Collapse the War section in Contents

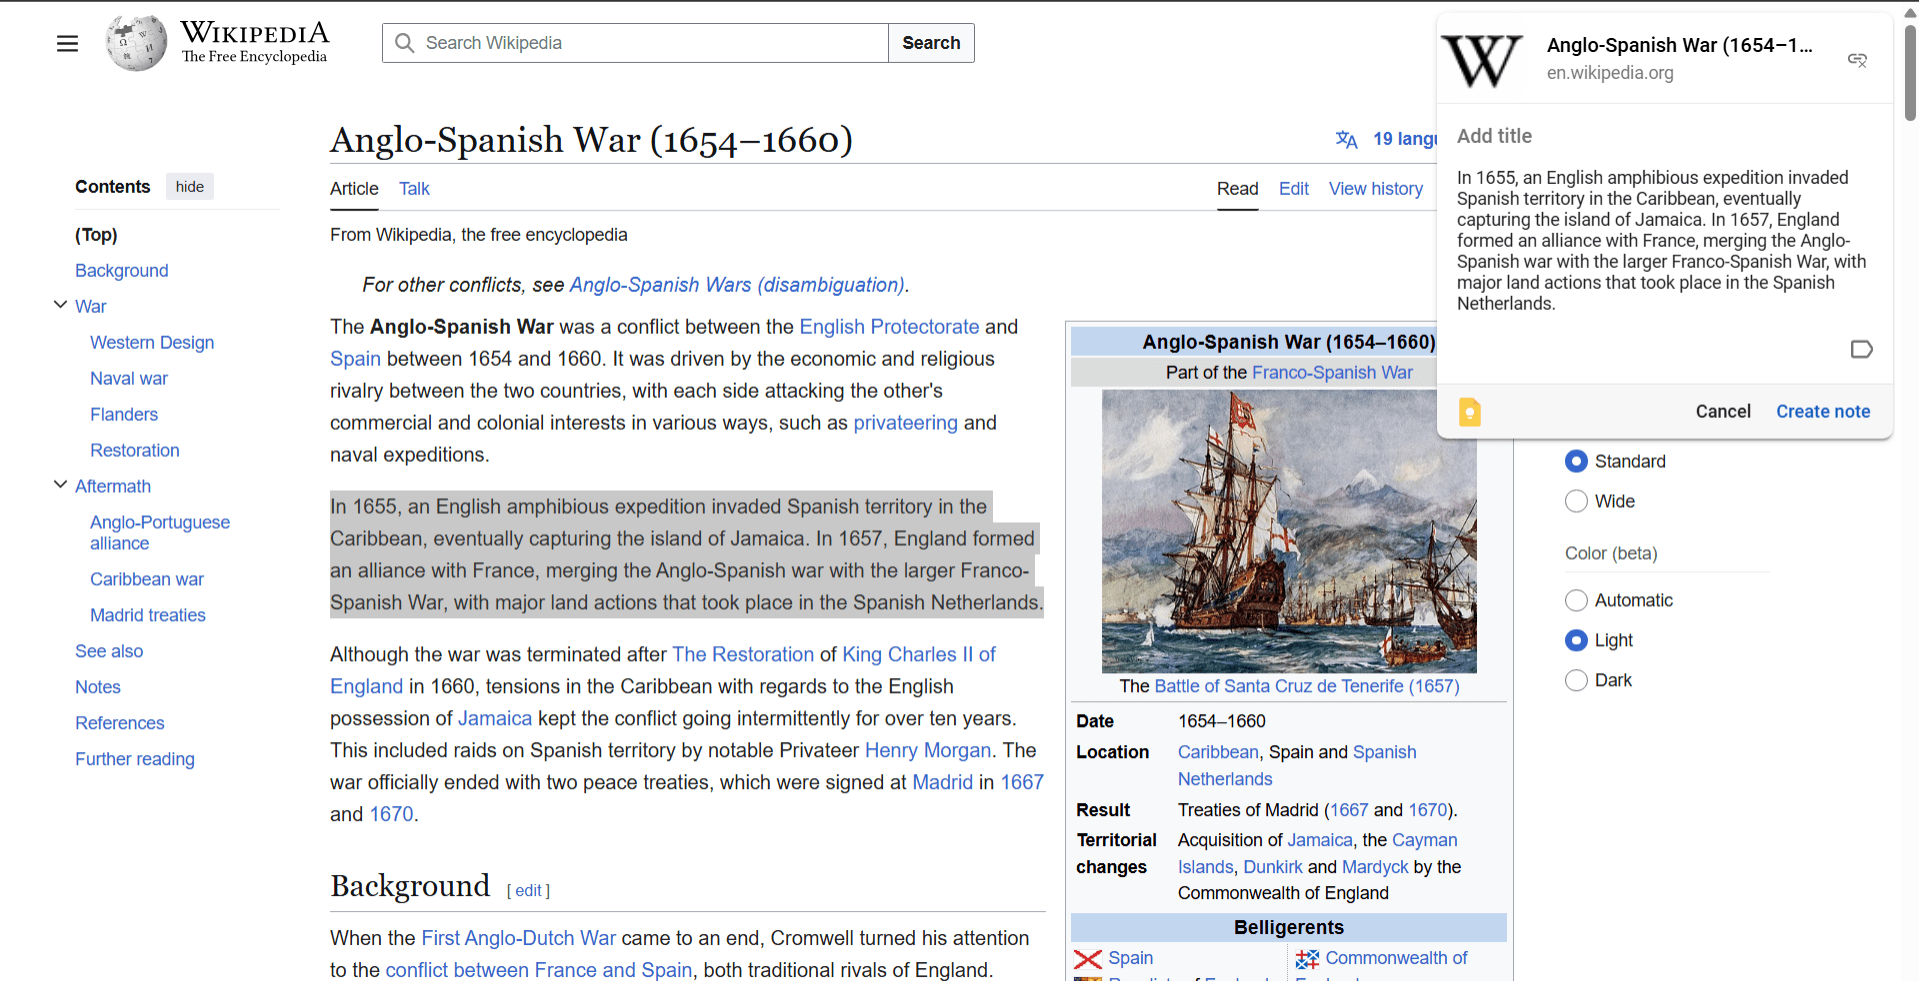coord(60,305)
